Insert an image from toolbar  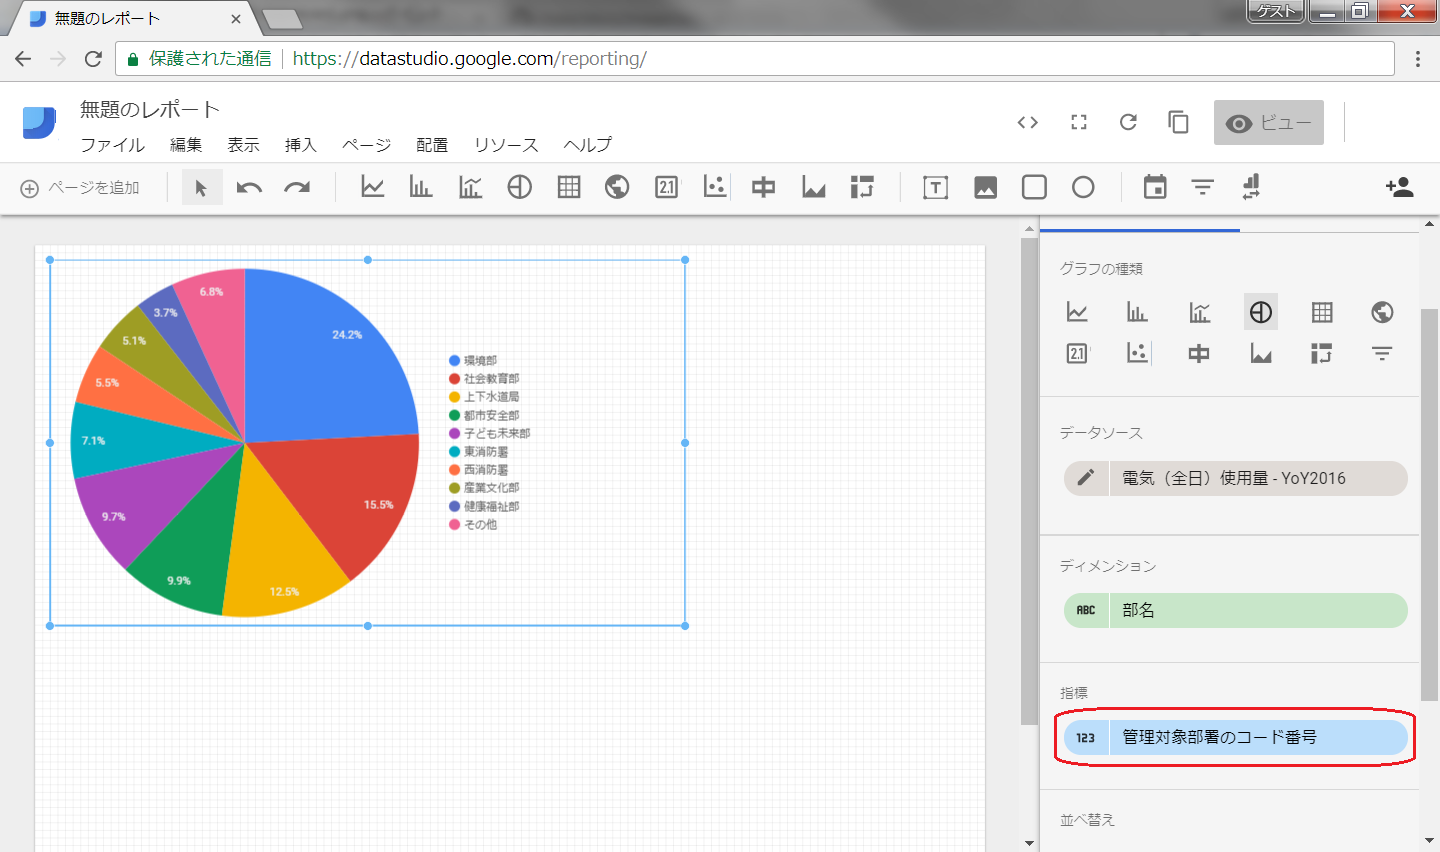[x=986, y=187]
